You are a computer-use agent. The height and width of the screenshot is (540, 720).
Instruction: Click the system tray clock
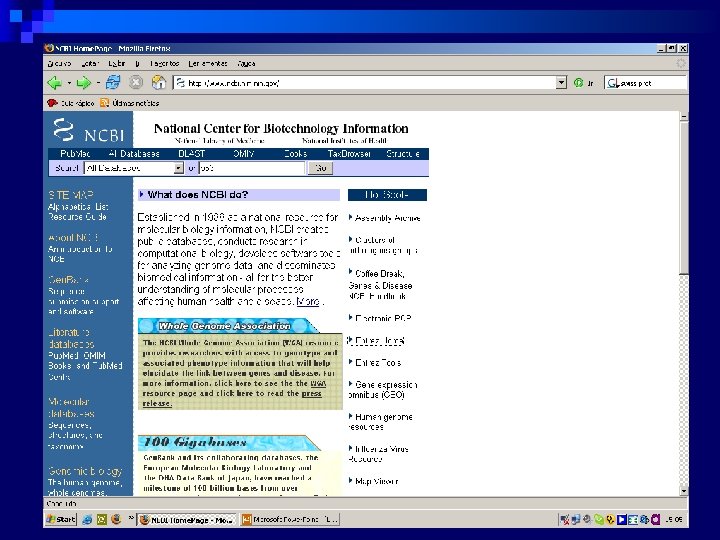(x=674, y=520)
